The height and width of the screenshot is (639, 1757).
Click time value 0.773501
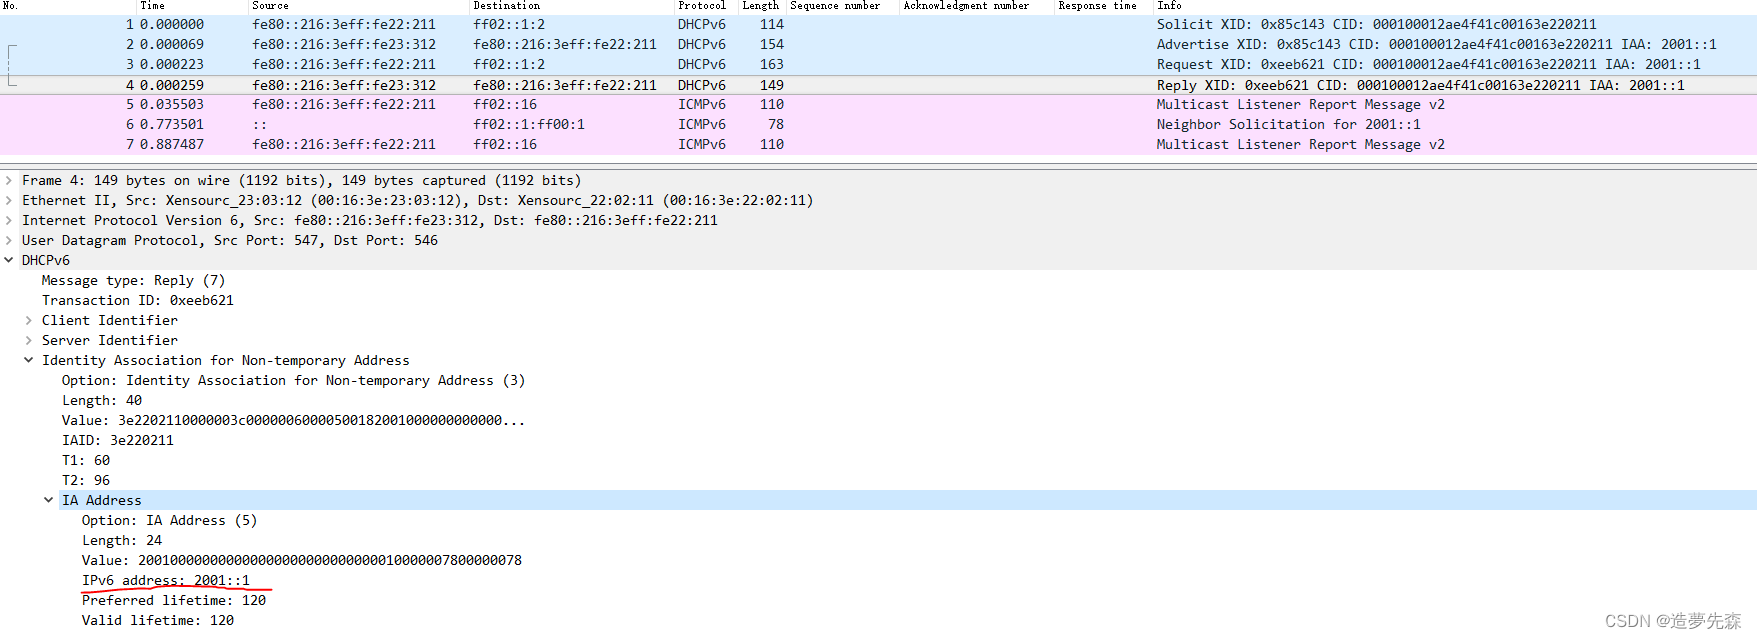[x=172, y=125]
